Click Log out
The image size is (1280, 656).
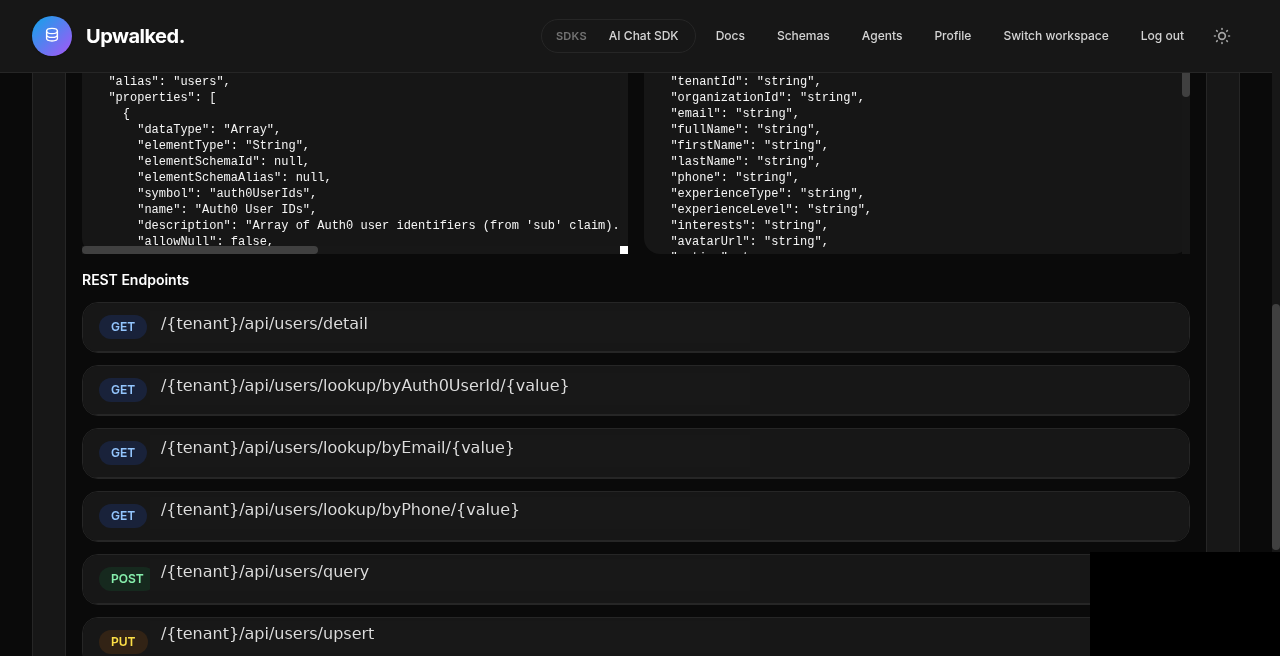tap(1162, 36)
